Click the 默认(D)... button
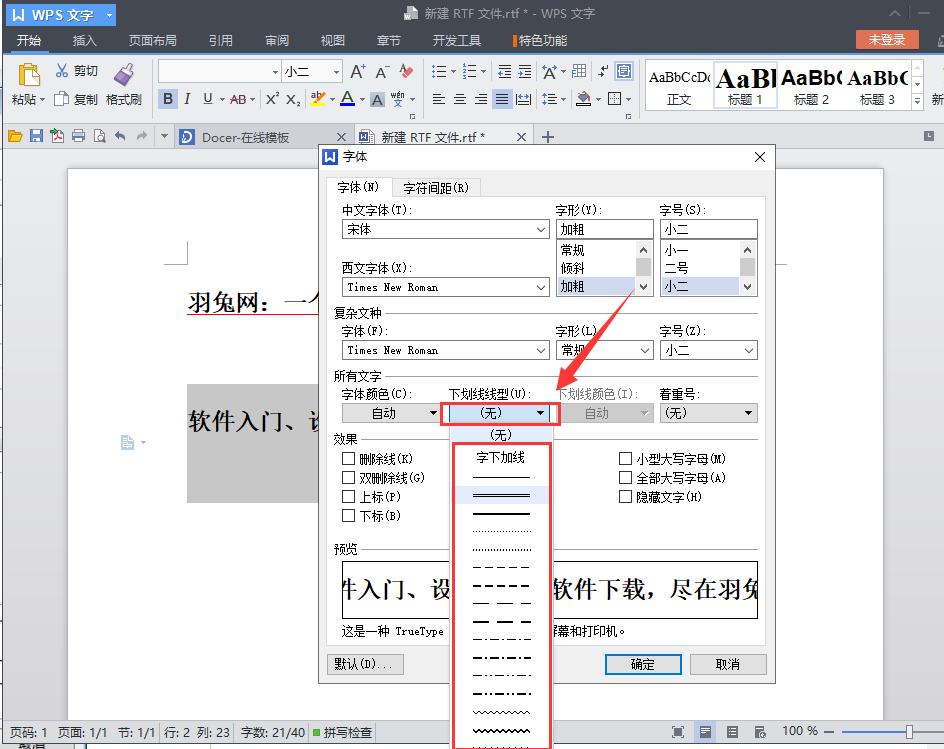This screenshot has height=749, width=944. [365, 664]
